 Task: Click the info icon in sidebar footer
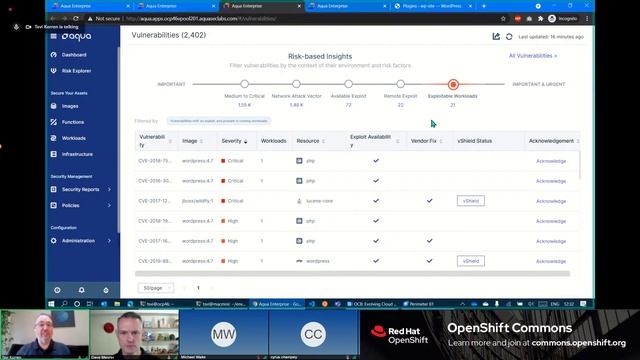(x=57, y=290)
